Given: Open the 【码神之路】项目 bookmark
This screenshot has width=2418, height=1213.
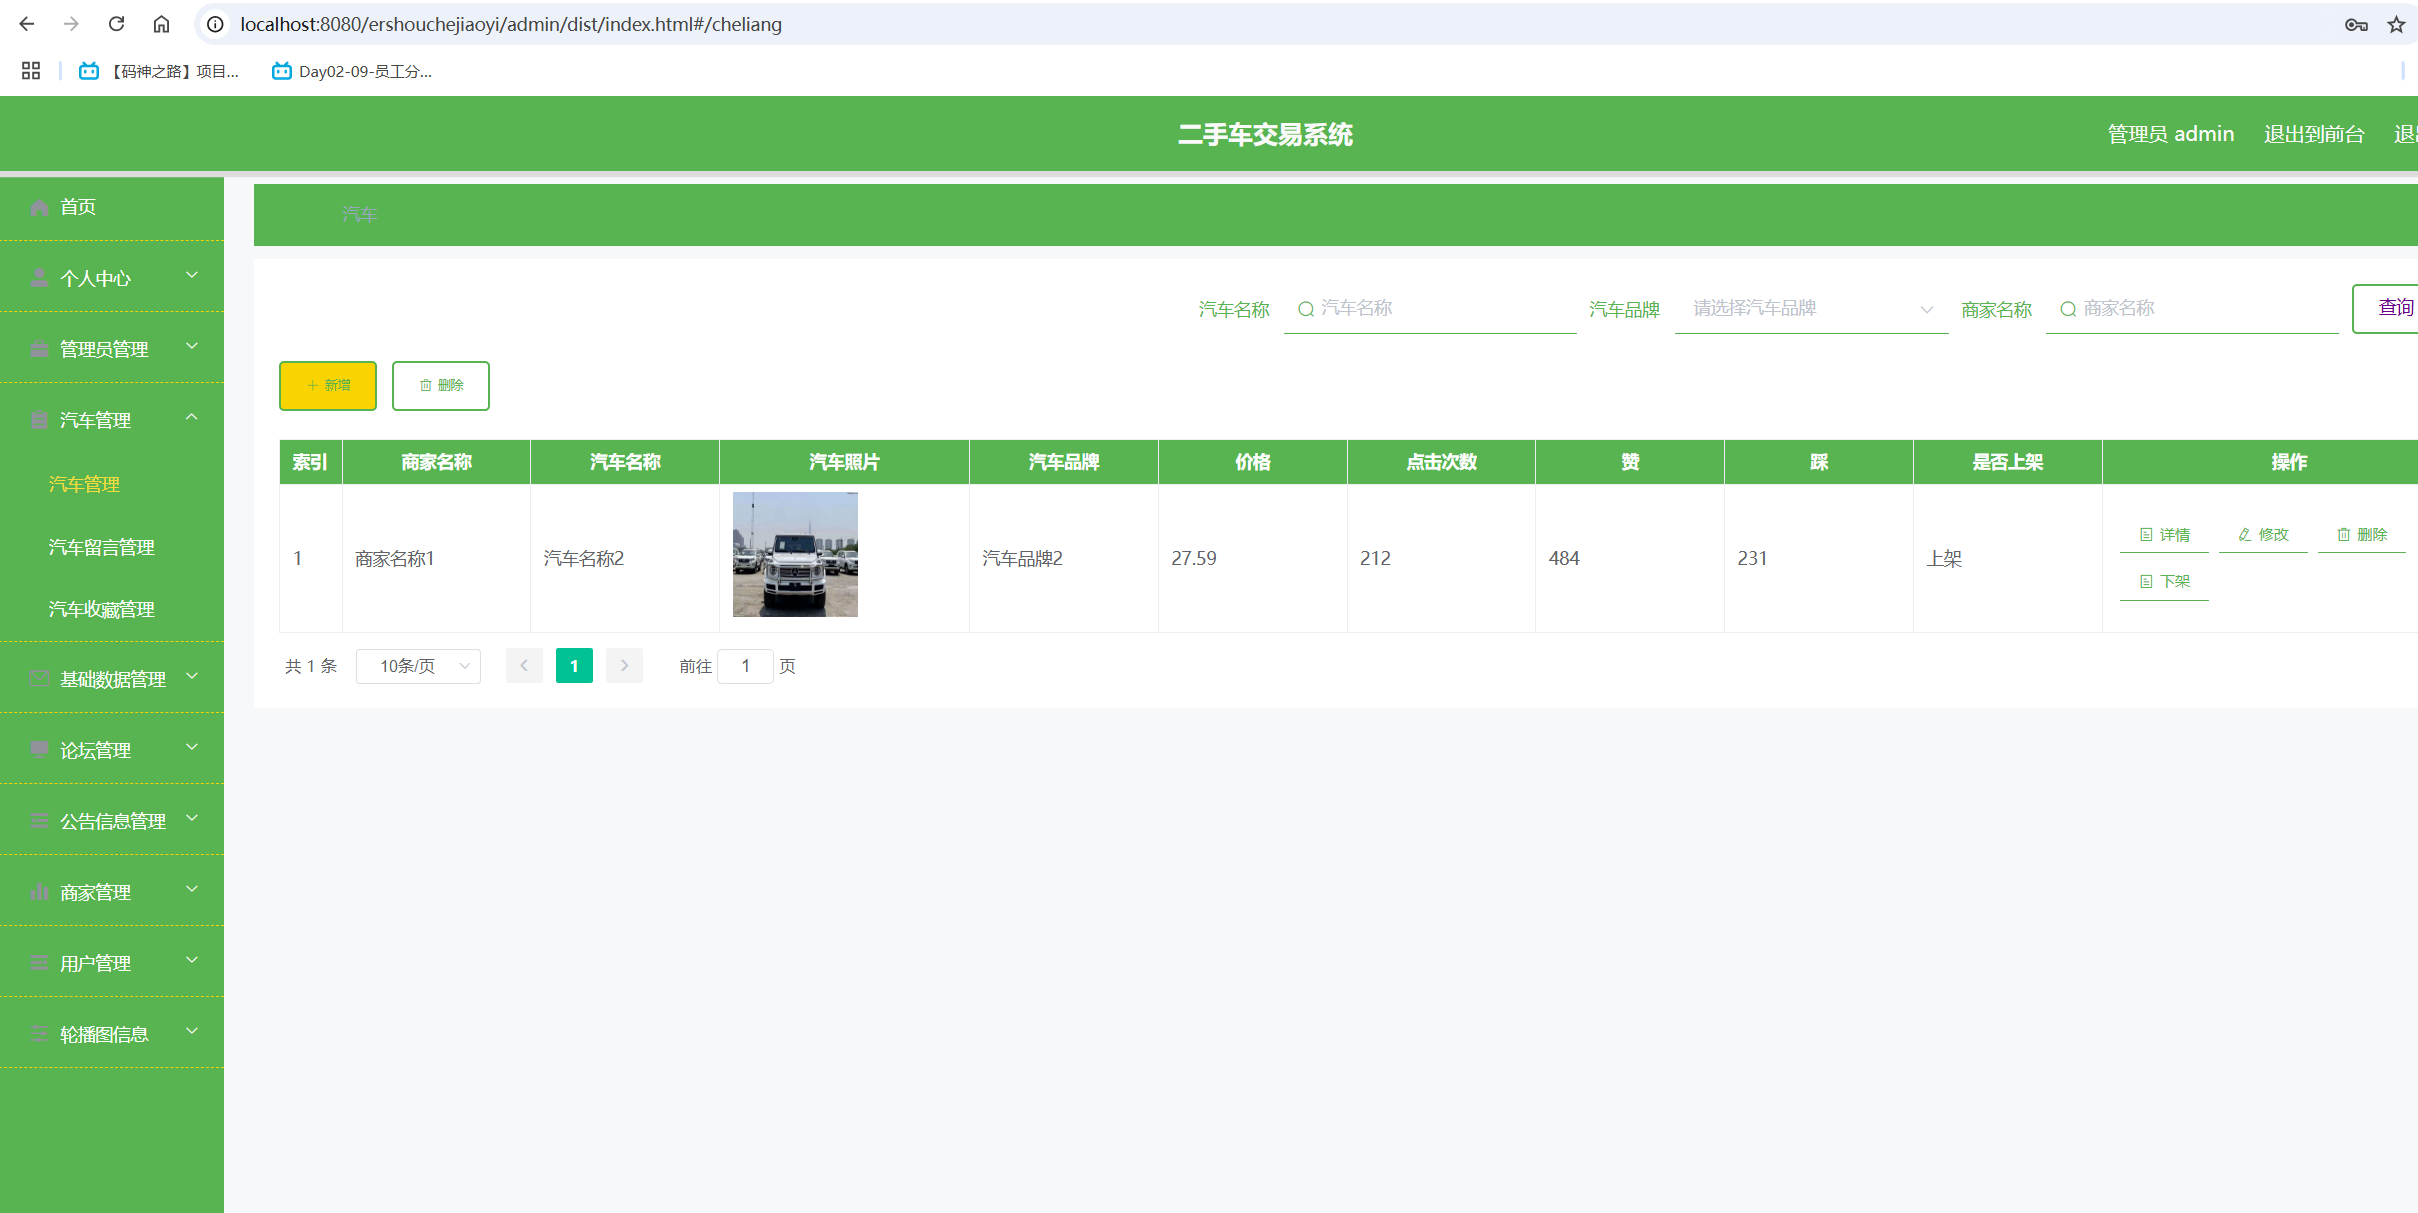Looking at the screenshot, I should click(x=159, y=71).
